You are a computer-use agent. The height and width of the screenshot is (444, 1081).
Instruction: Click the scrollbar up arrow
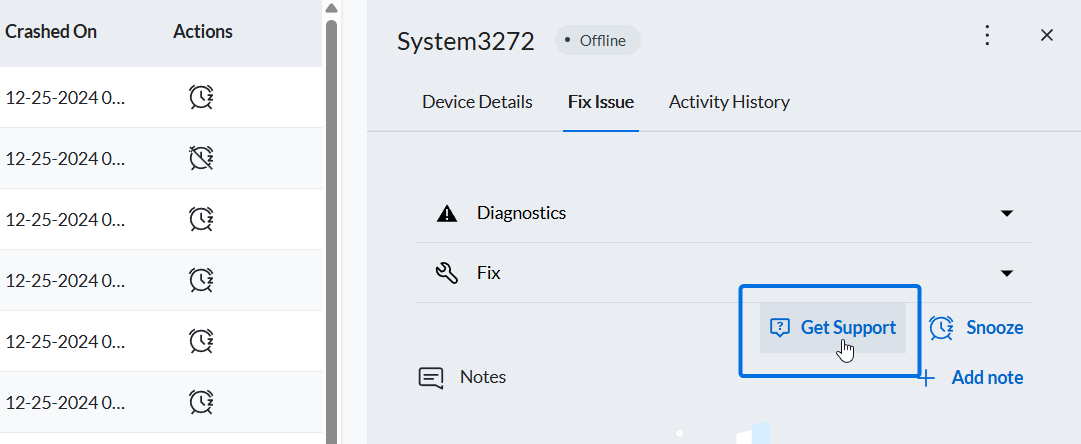coord(331,8)
